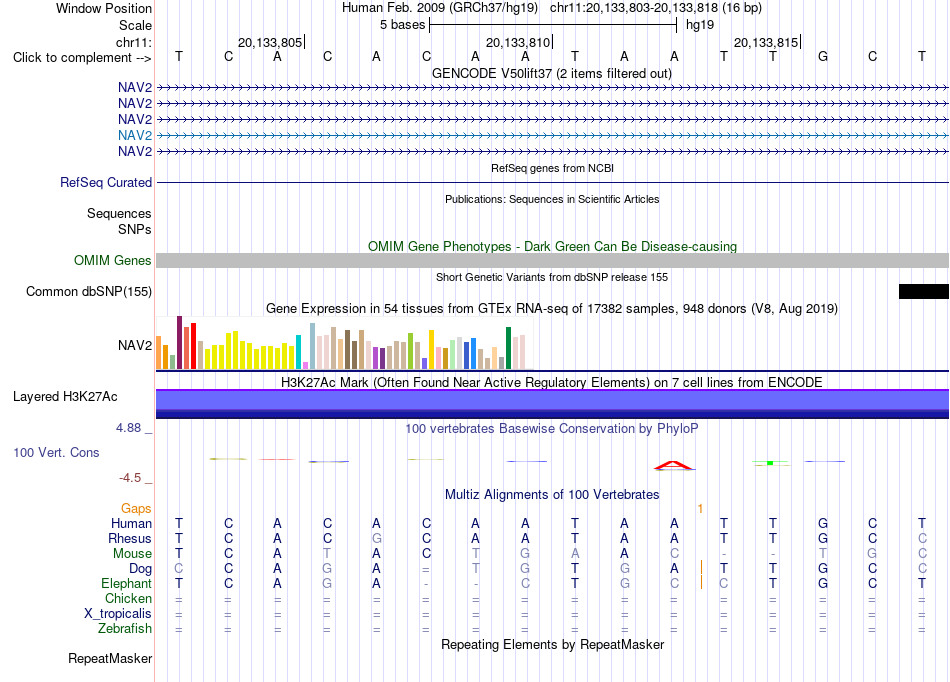This screenshot has height=682, width=950.
Task: Open the RefSeq Curated track label
Action: [x=106, y=182]
